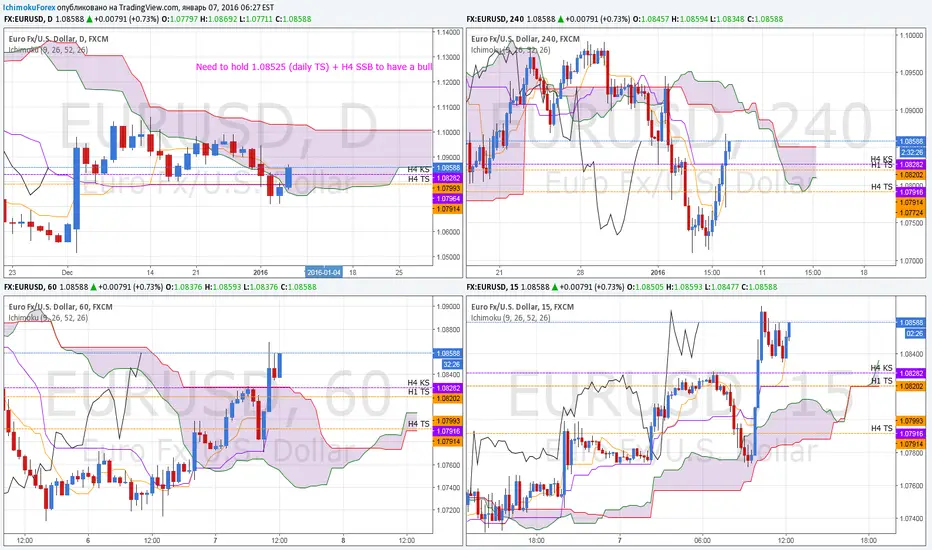Click the purple 1.08282 tag on 60 chart
This screenshot has width=932, height=550.
(448, 388)
